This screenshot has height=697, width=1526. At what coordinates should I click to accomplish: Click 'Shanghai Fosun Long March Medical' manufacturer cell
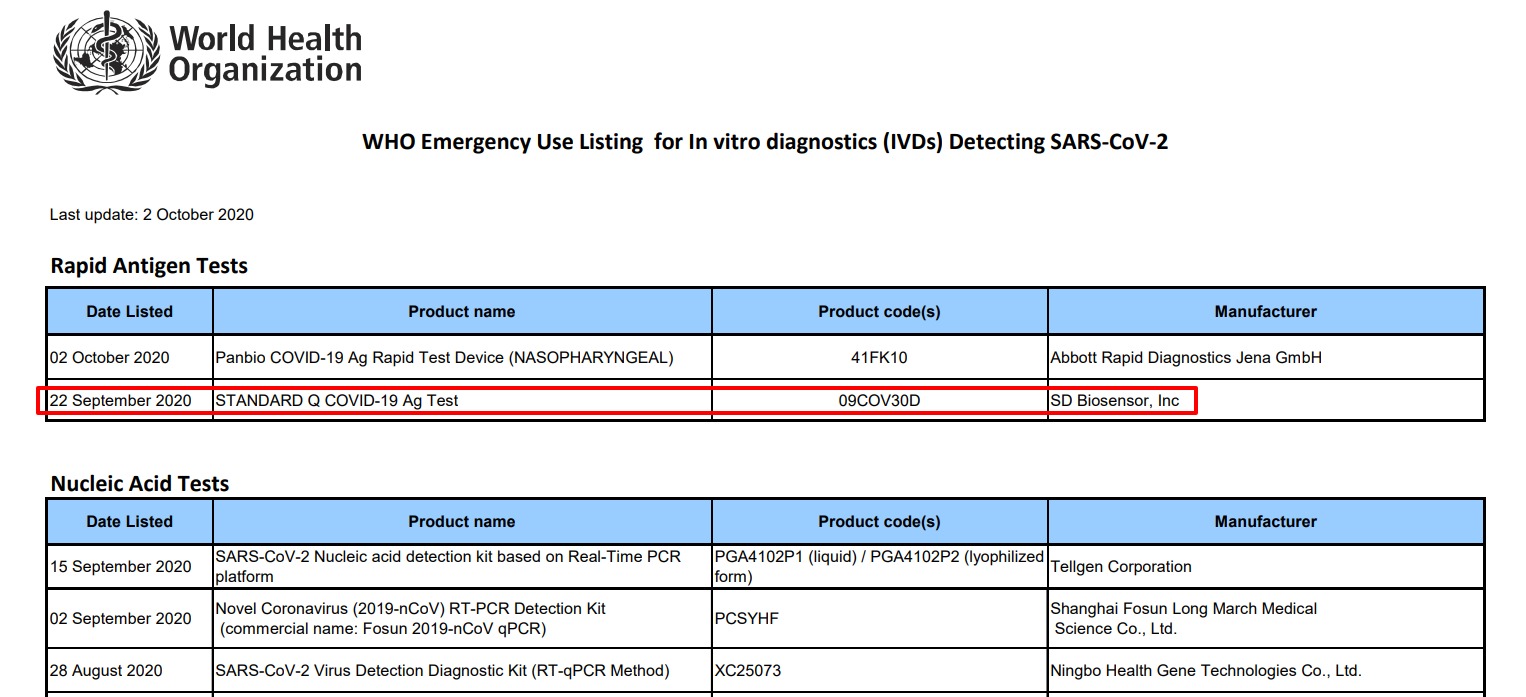[x=1266, y=619]
